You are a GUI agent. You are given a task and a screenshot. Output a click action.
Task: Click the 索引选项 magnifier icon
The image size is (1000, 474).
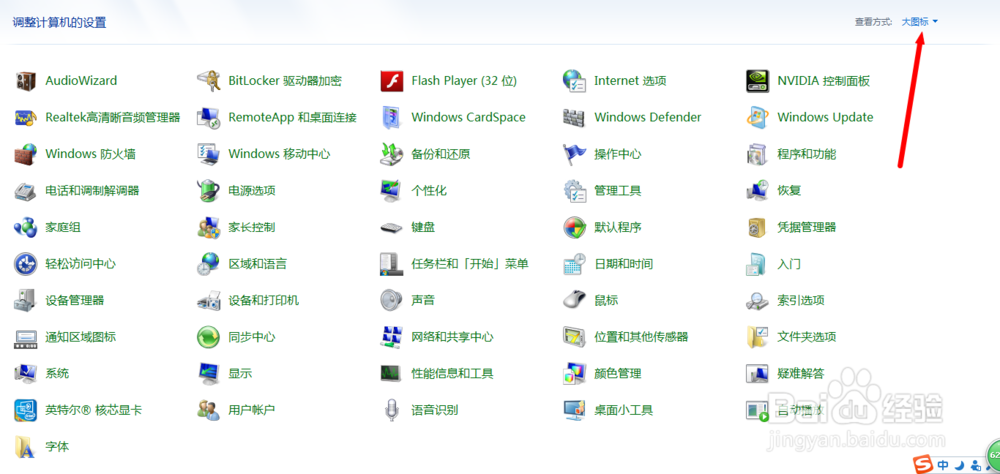pos(758,300)
